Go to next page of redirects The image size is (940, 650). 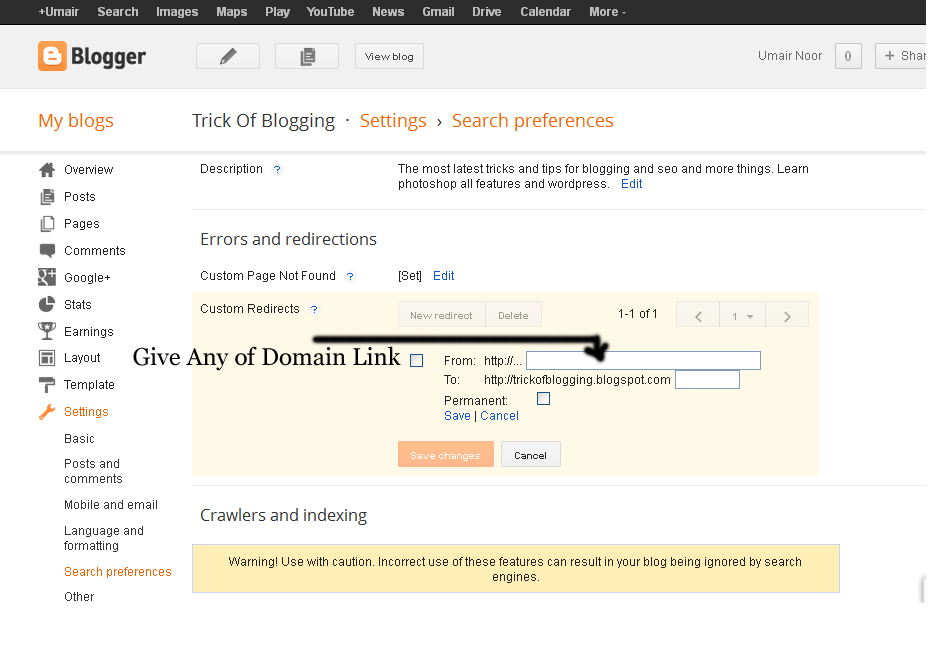click(x=787, y=315)
